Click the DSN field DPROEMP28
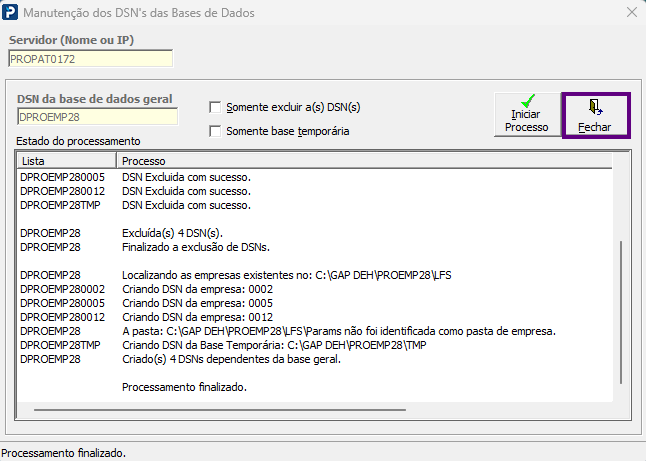The image size is (646, 461). click(x=97, y=117)
